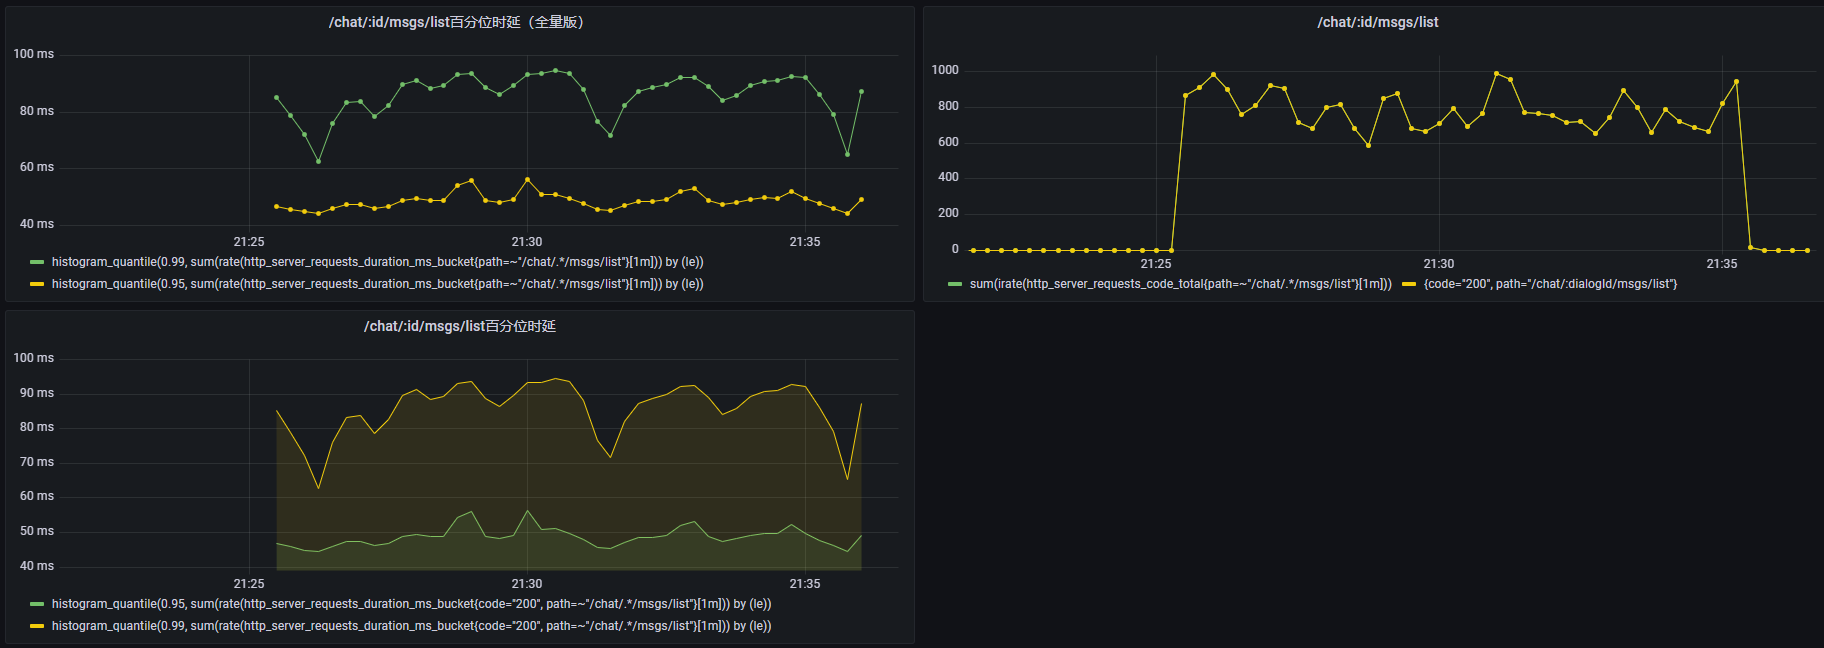This screenshot has width=1824, height=648.
Task: Click the green swatch of the 0.99 全量版 legend
Action: (x=37, y=262)
